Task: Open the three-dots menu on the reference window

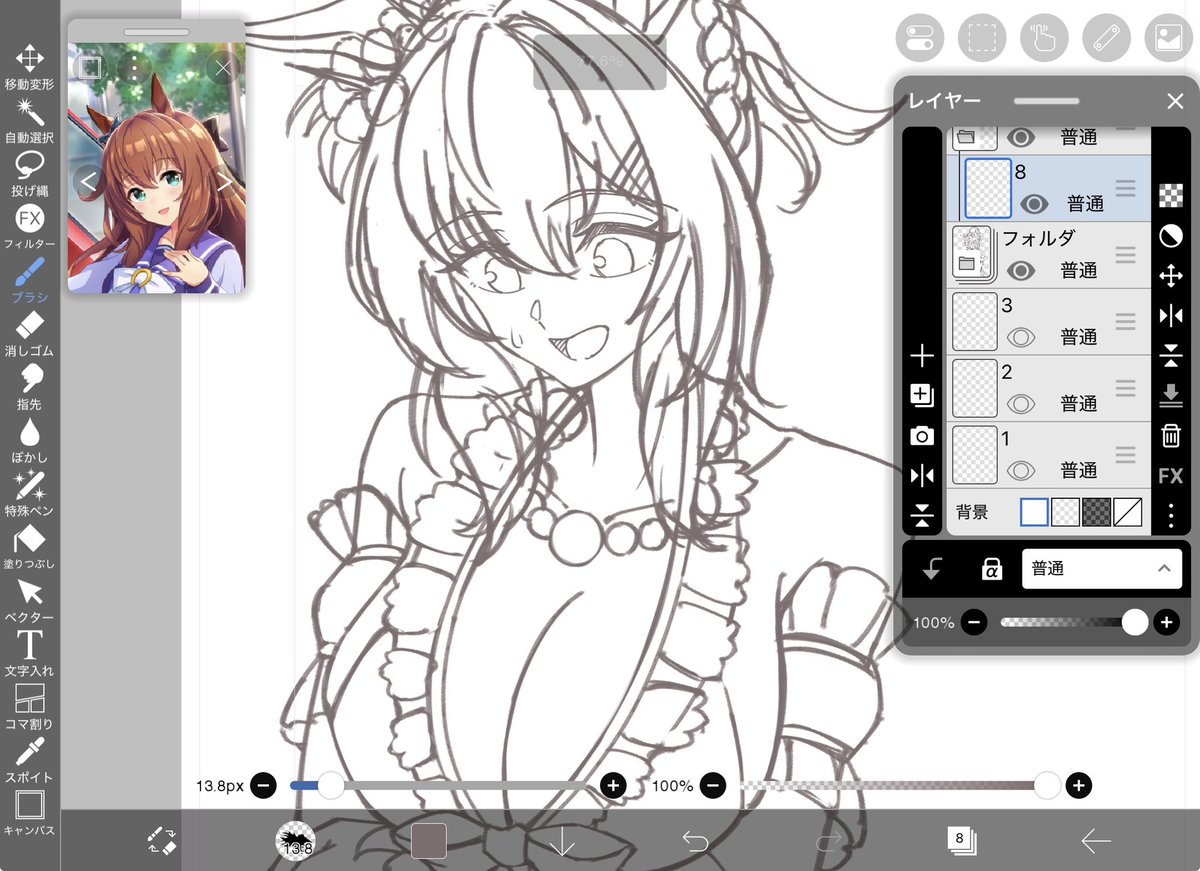Action: click(134, 68)
